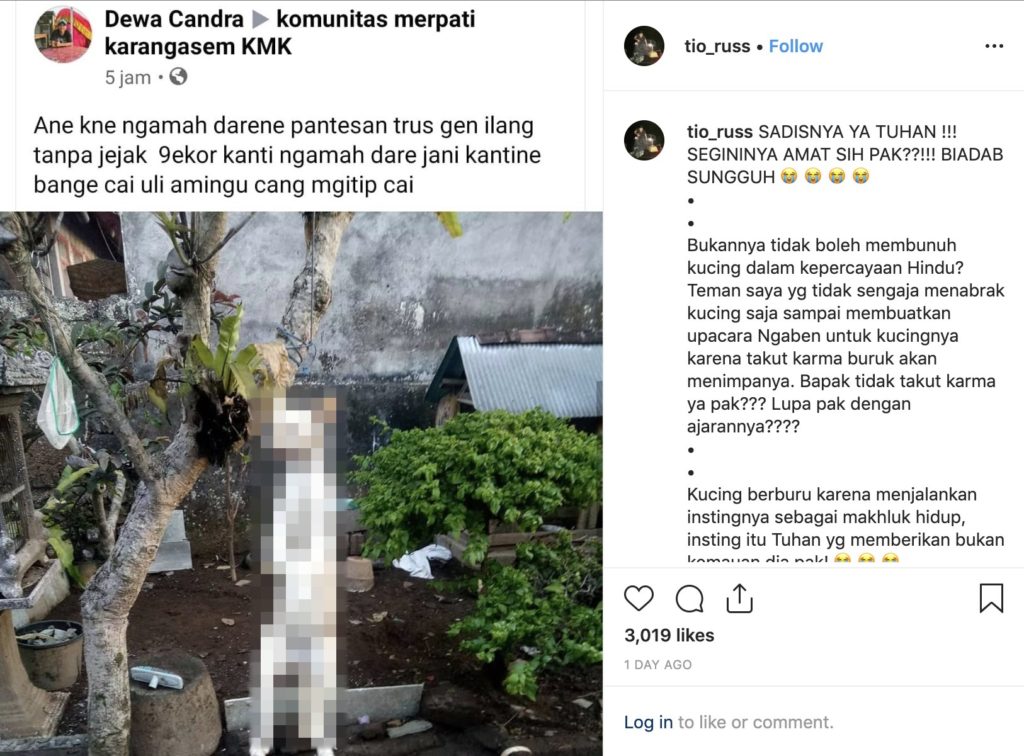Click the public globe privacy icon

[178, 77]
